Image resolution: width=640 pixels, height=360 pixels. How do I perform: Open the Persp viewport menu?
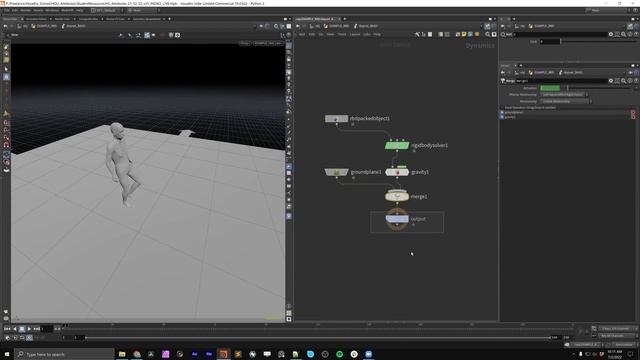tap(244, 43)
